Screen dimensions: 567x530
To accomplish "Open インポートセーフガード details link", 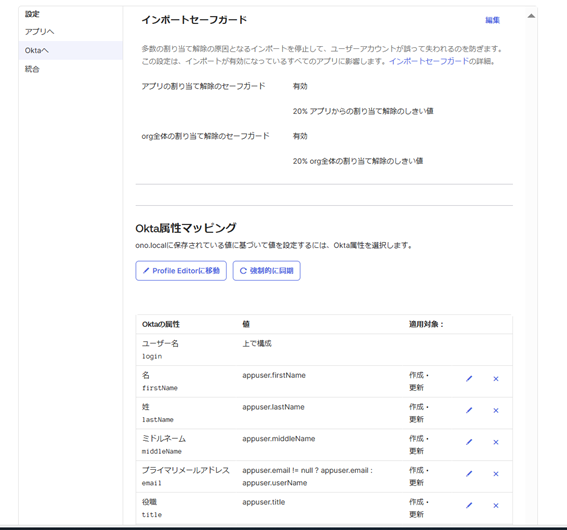I will (429, 61).
